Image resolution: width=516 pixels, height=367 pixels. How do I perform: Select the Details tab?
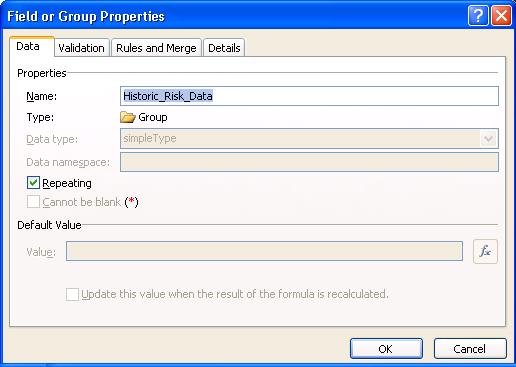click(x=224, y=48)
